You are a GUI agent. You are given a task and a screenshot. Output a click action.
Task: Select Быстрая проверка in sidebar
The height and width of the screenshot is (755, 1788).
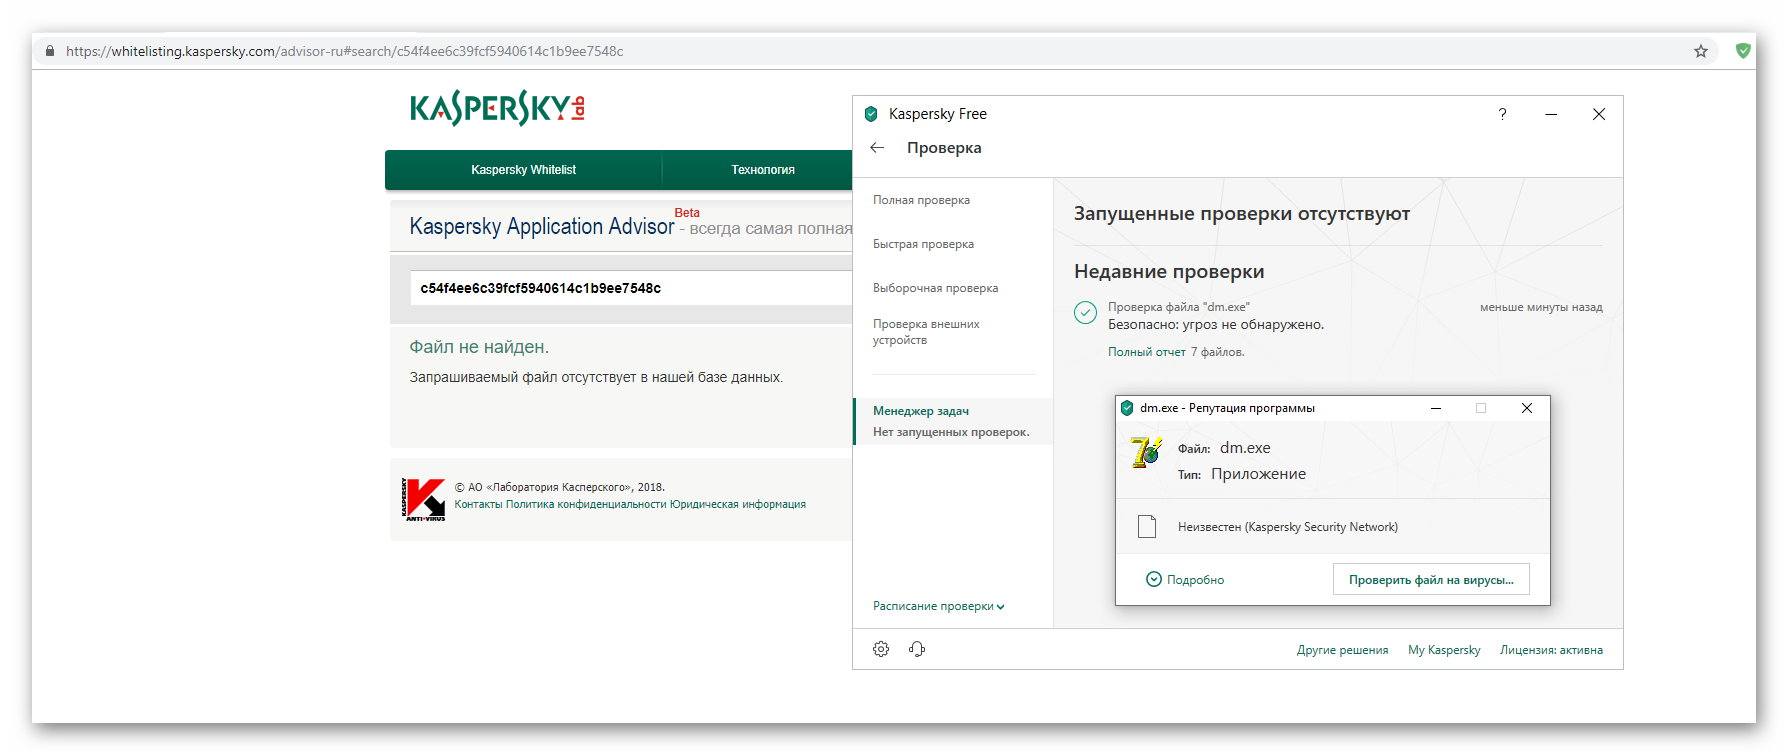[923, 244]
